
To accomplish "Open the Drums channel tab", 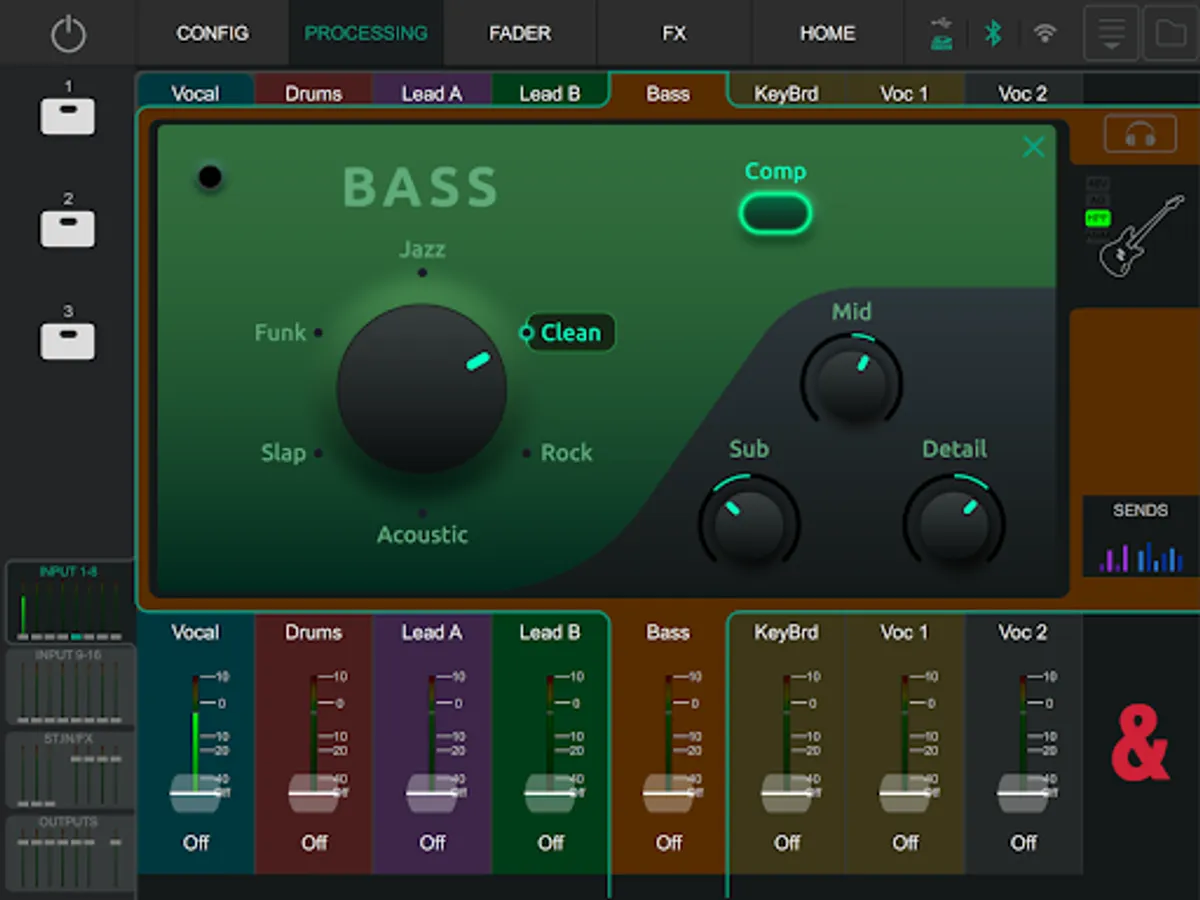I will [313, 93].
